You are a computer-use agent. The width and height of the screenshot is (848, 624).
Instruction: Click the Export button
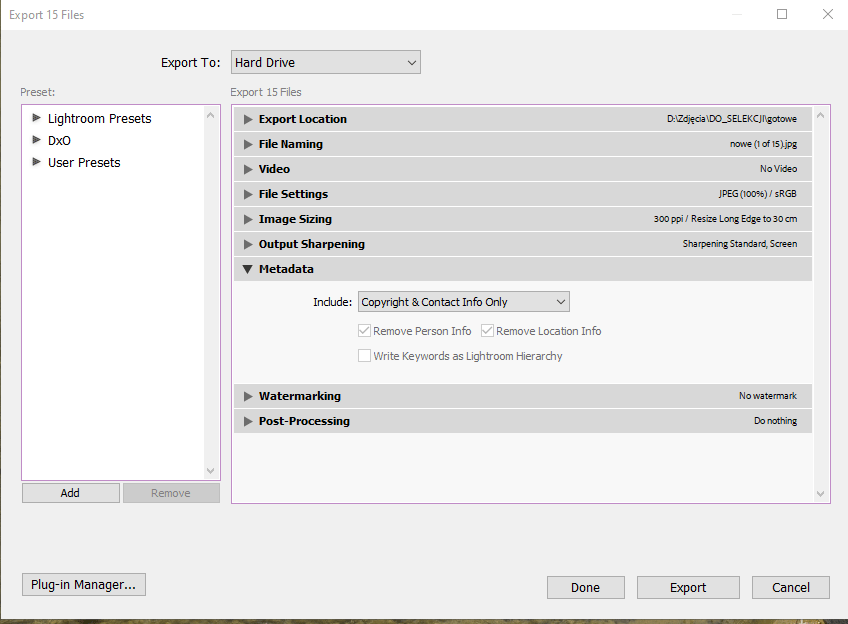tap(688, 588)
